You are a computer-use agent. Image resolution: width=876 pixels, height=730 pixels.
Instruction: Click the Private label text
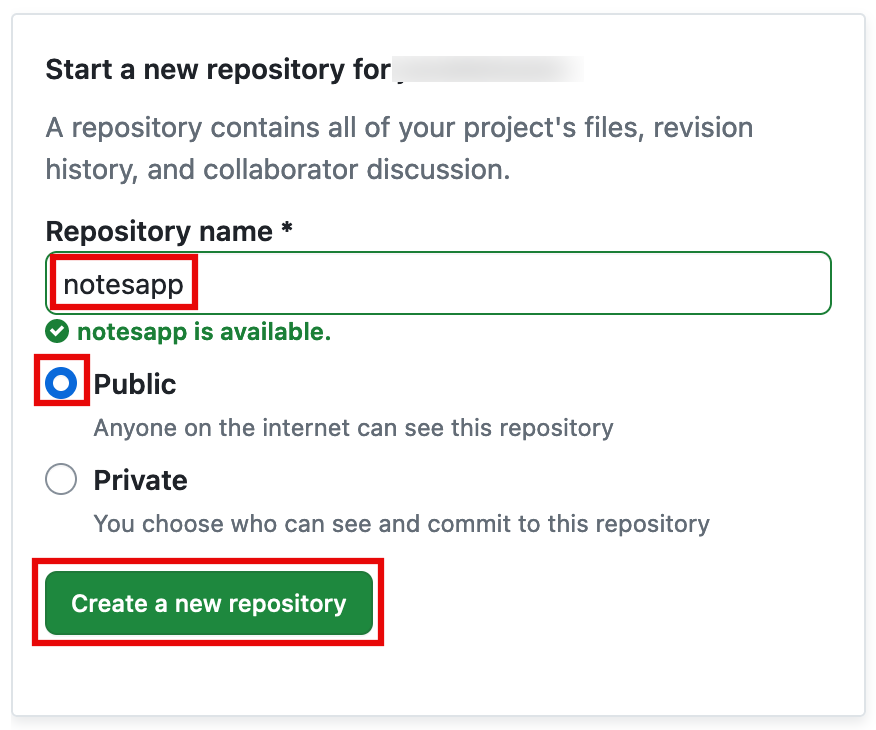139,479
